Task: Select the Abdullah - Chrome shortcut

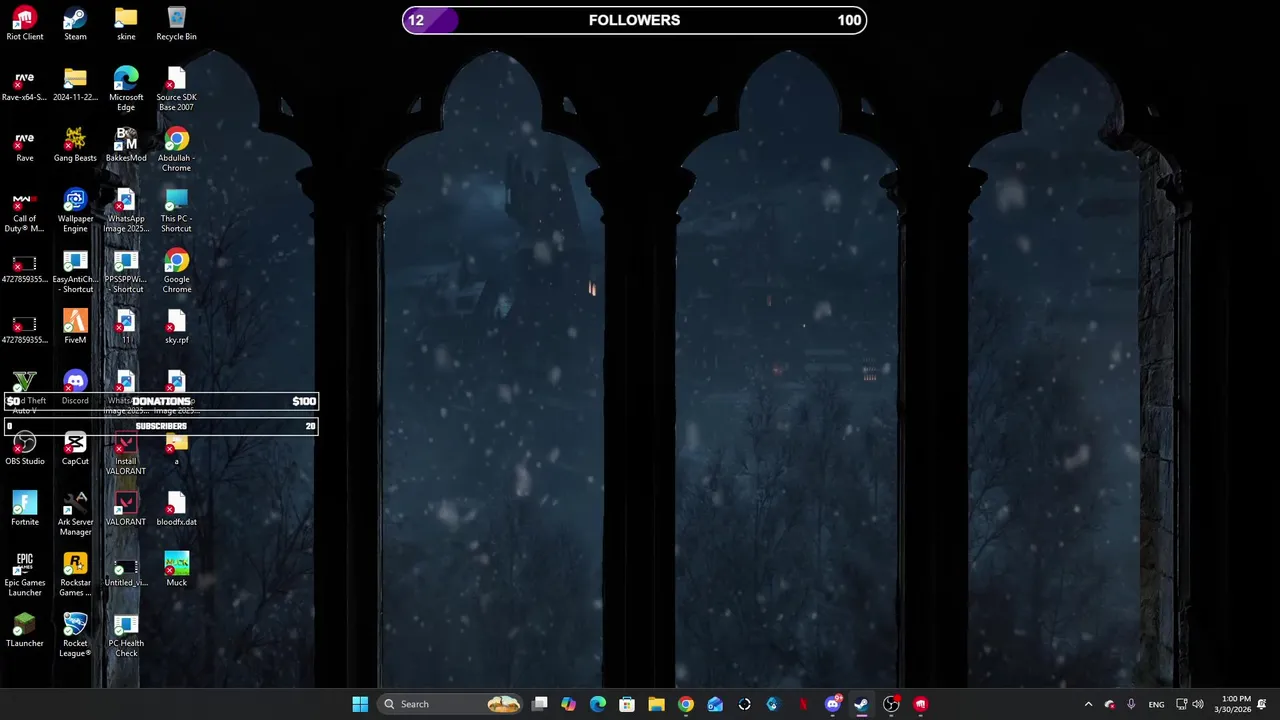Action: point(176,150)
